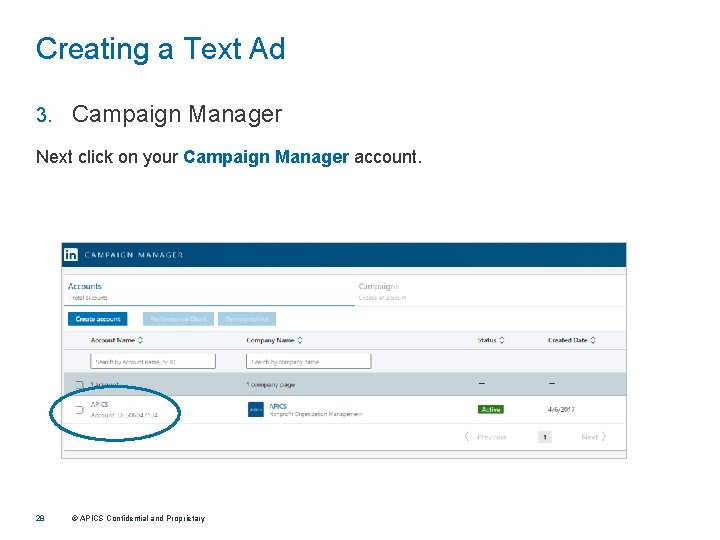The width and height of the screenshot is (720, 540).
Task: Toggle the select-all '1 account' checkbox
Action: (79, 384)
